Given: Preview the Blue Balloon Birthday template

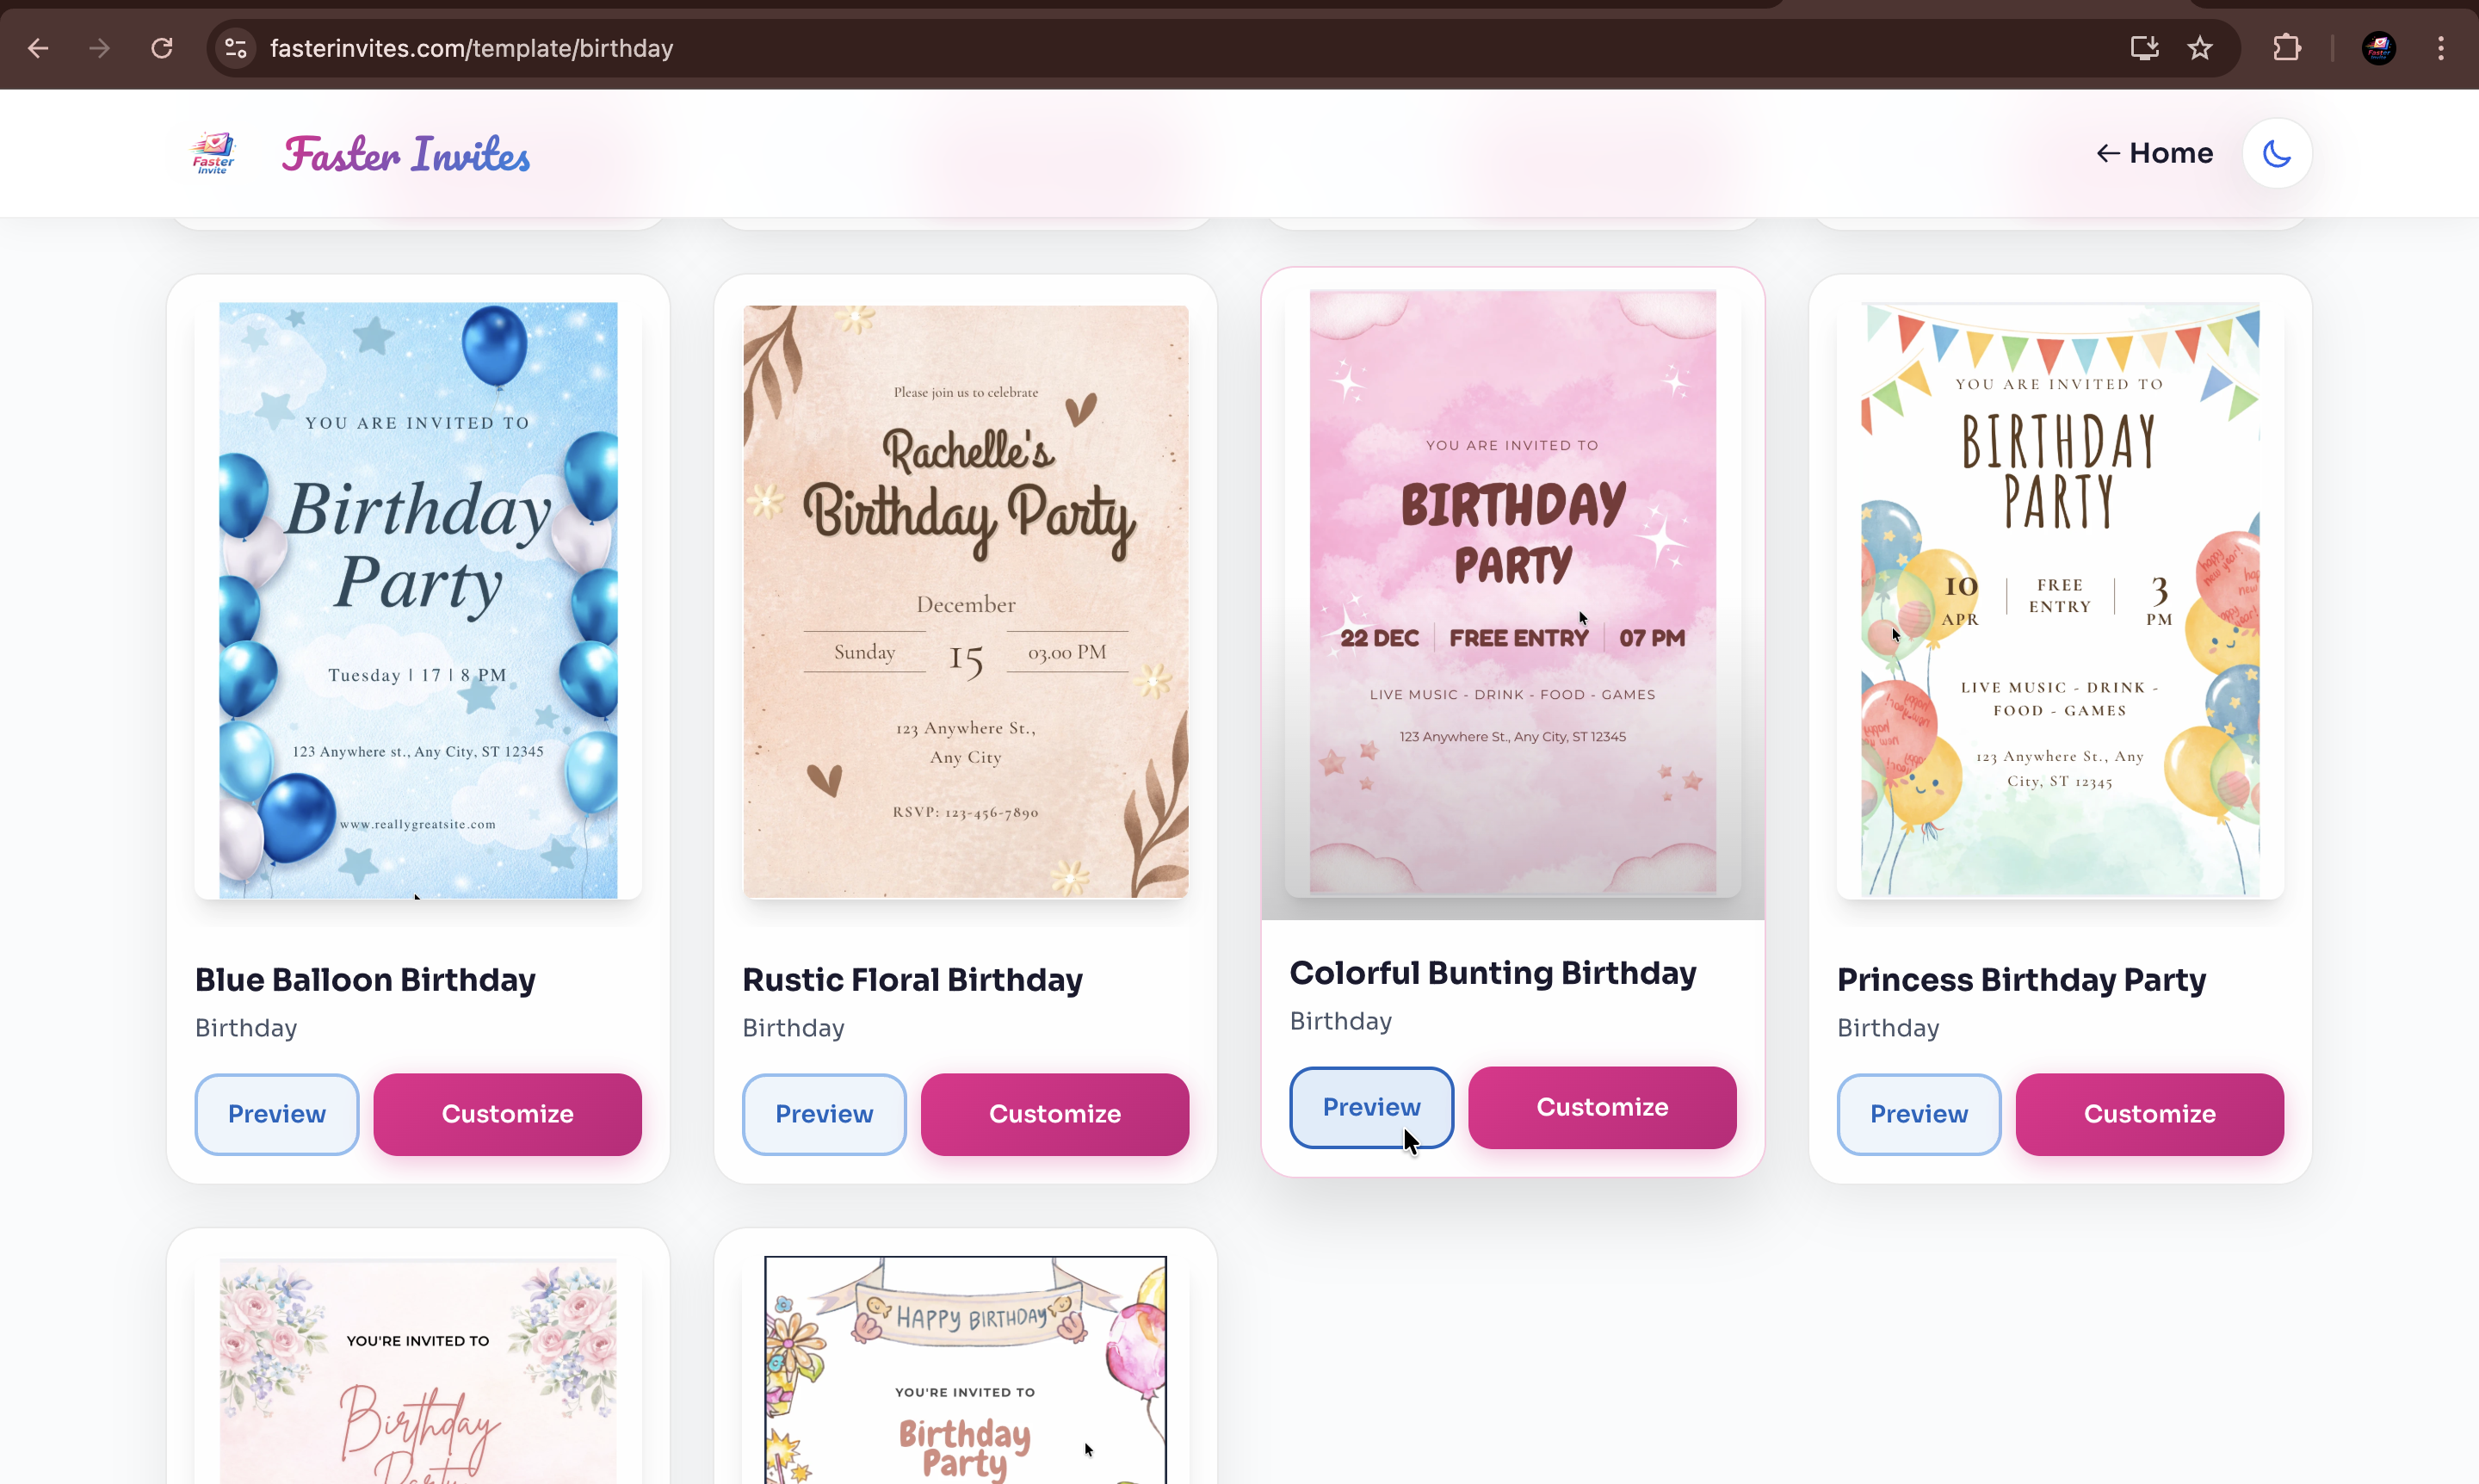Looking at the screenshot, I should click(x=276, y=1114).
